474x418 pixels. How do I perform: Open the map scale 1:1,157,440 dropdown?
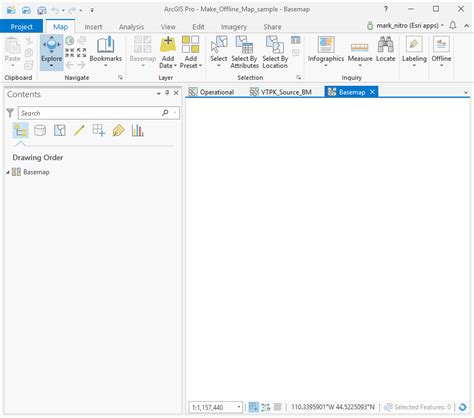[239, 407]
